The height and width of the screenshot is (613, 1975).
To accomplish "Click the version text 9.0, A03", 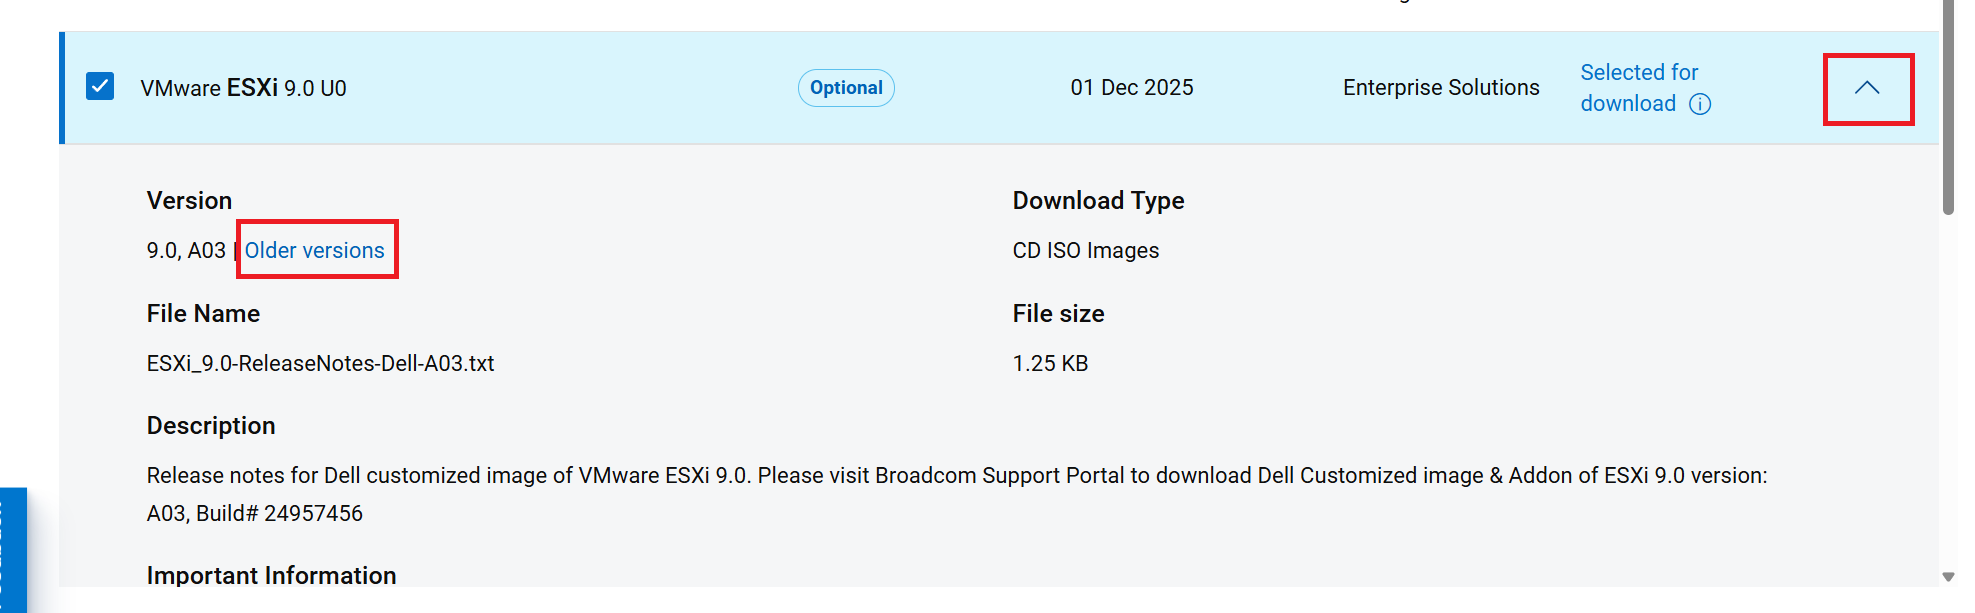I will pos(185,250).
